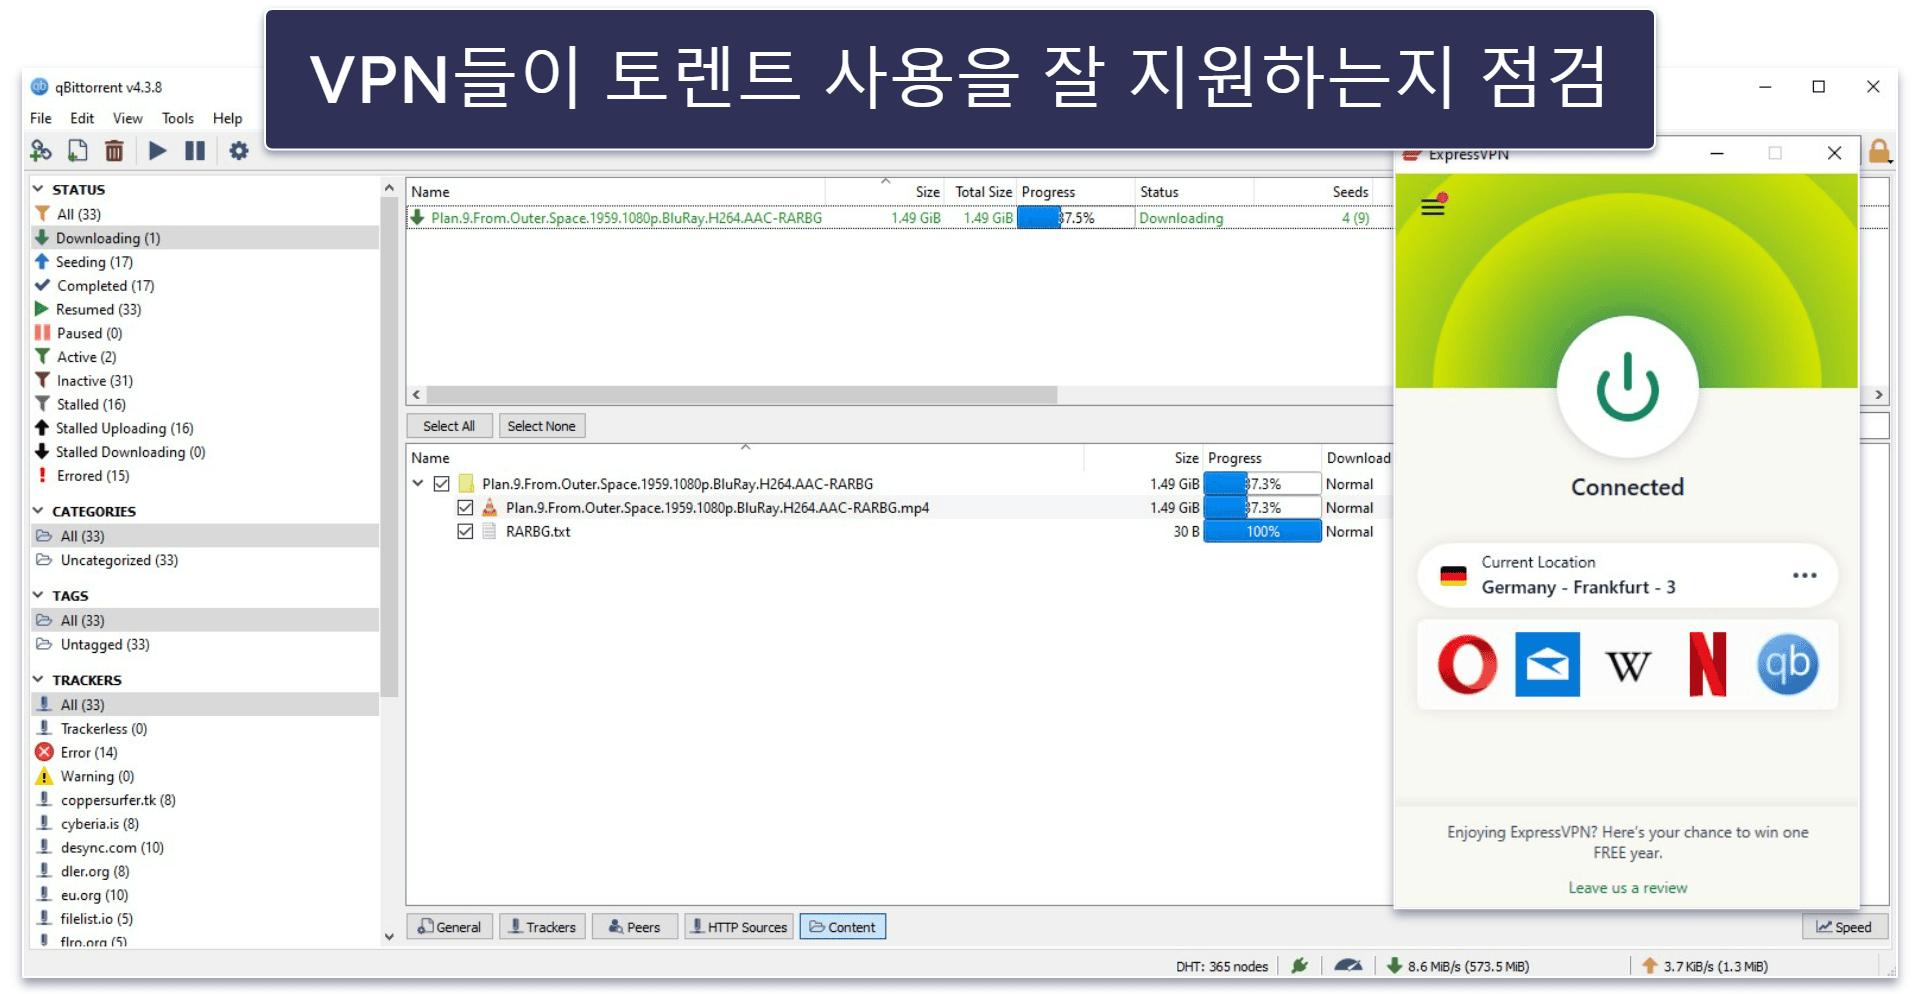The image size is (1919, 994).
Task: Open the Speed graph button
Action: pos(1845,927)
